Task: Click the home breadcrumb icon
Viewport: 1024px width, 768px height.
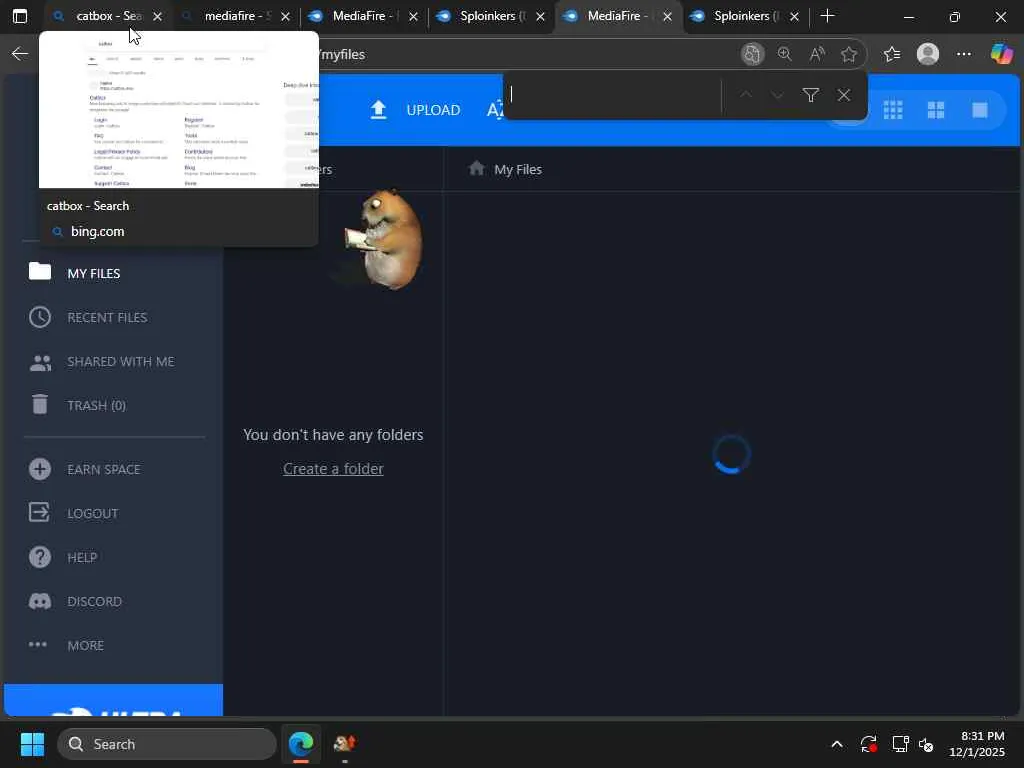Action: tap(477, 168)
